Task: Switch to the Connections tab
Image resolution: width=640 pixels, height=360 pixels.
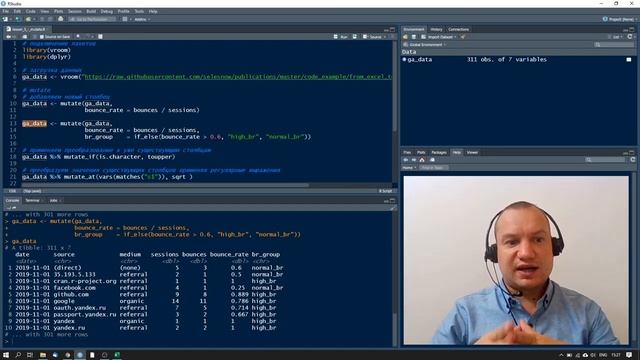Action: pyautogui.click(x=458, y=29)
